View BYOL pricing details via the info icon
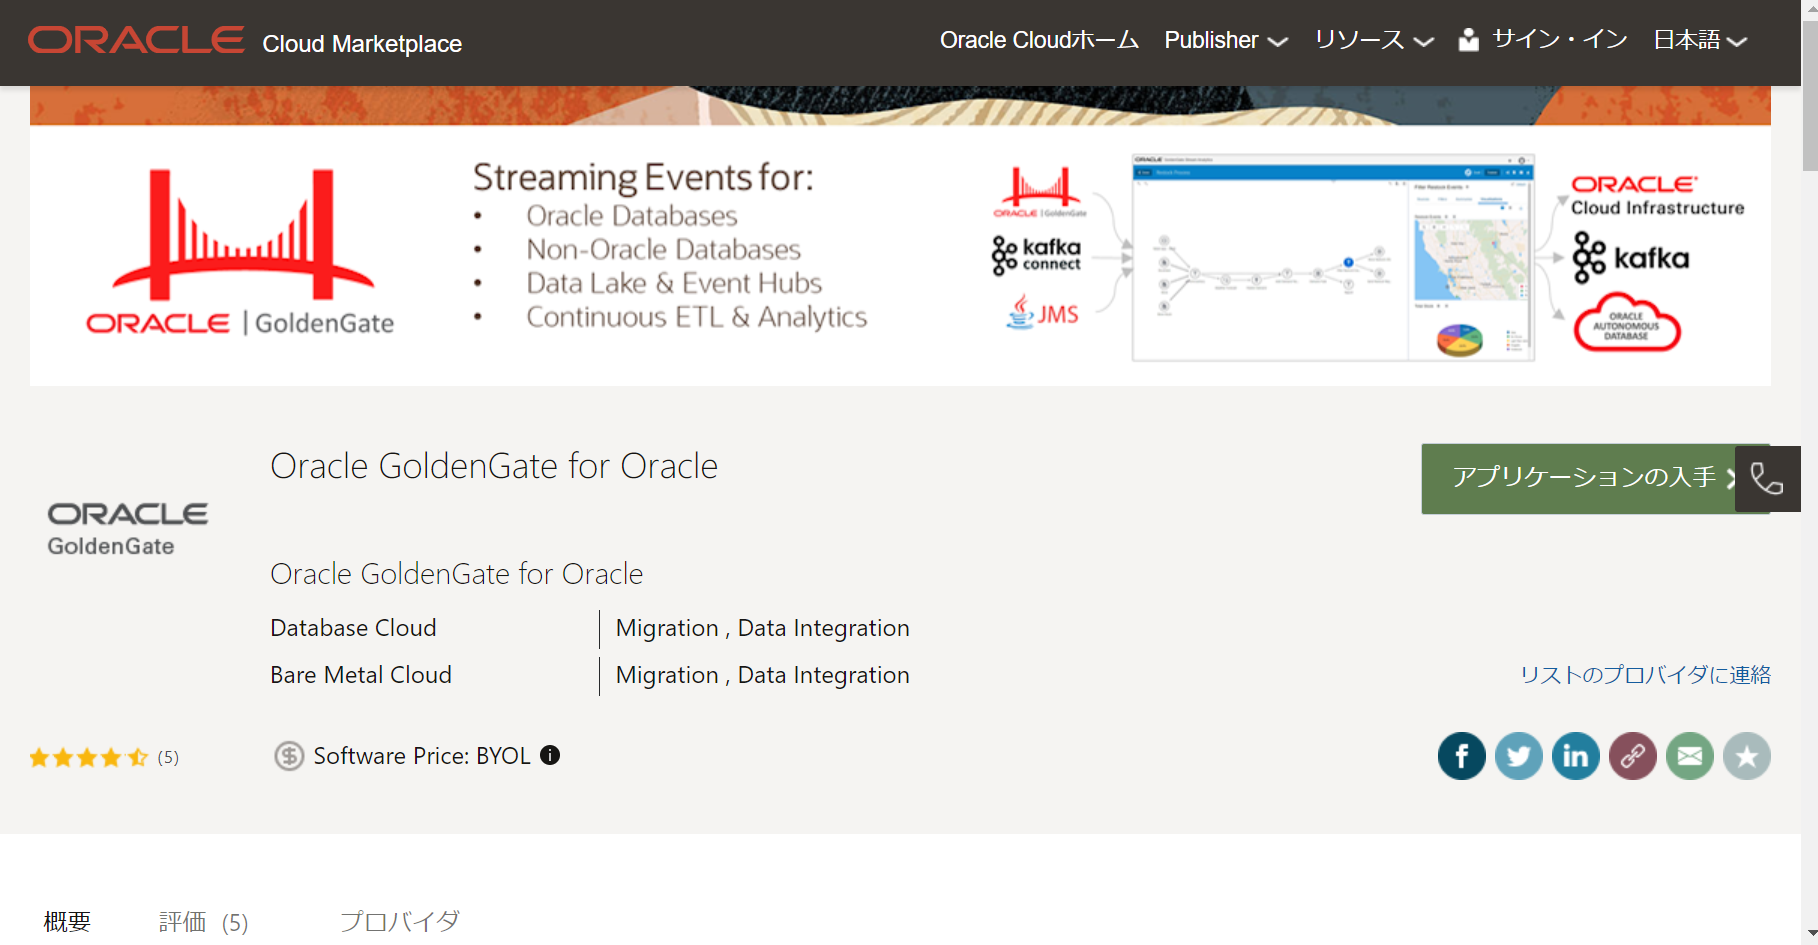 [549, 757]
